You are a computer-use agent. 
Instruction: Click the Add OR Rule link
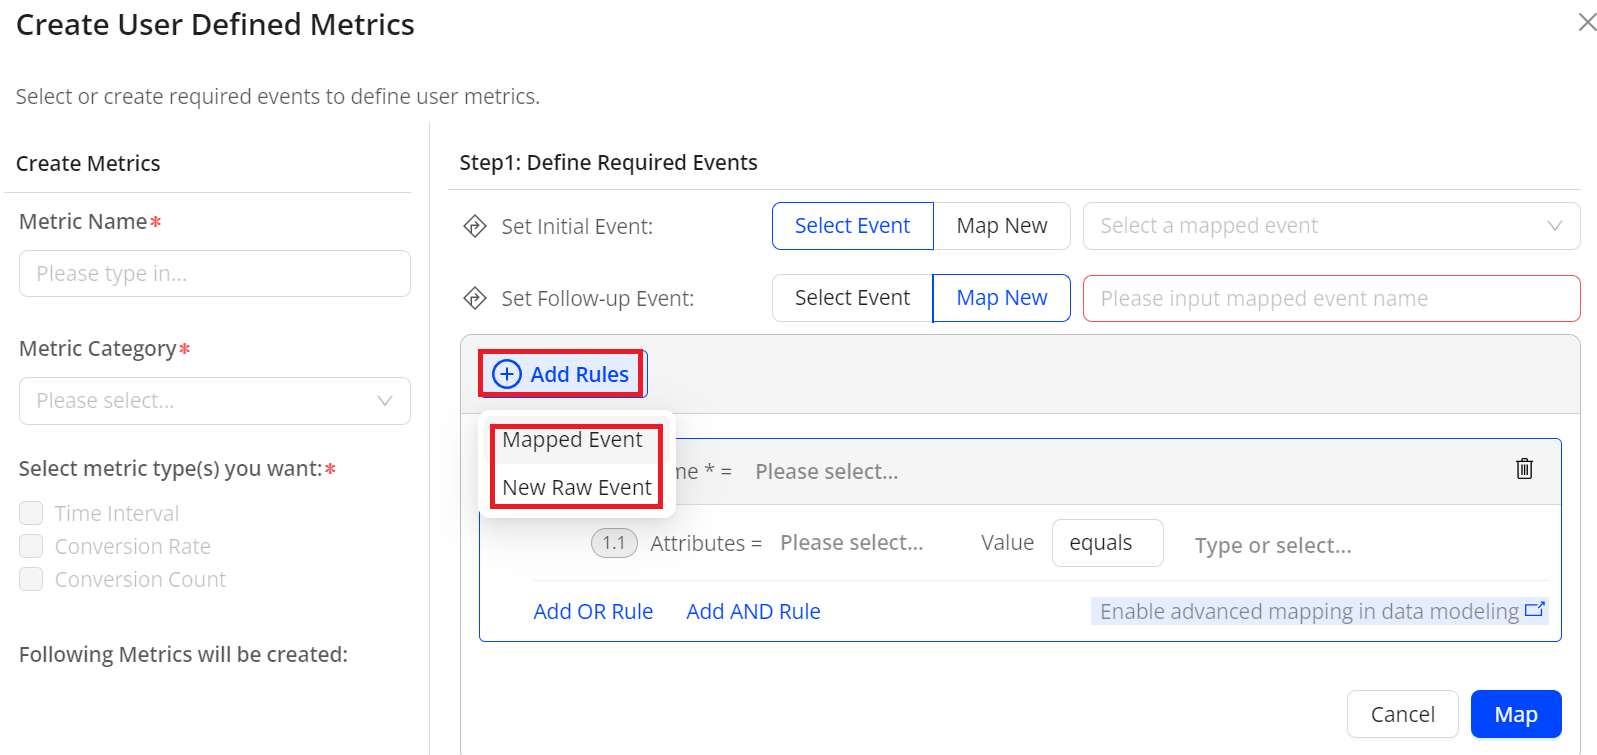[x=593, y=612]
